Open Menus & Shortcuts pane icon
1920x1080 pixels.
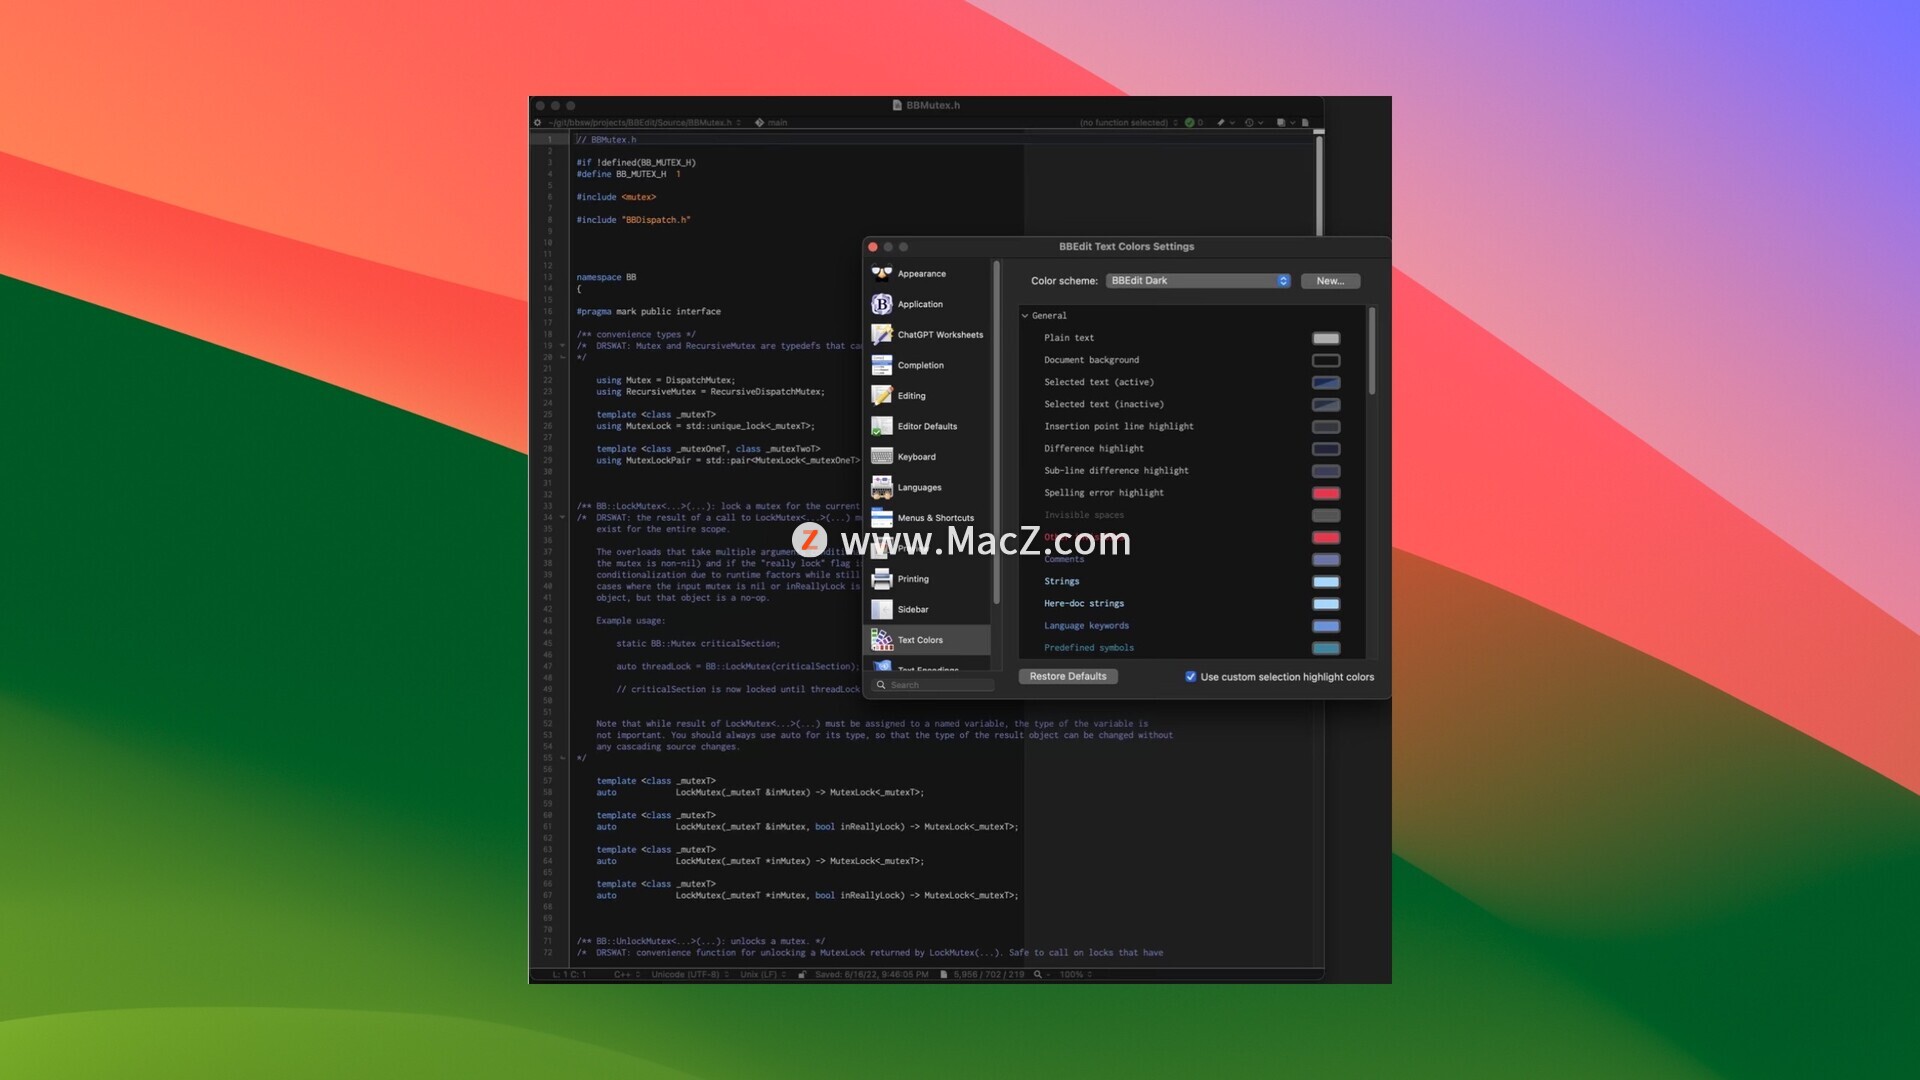tap(881, 518)
